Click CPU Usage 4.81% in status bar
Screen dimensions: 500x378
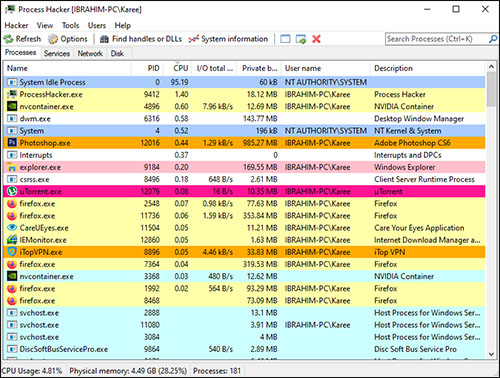[32, 371]
